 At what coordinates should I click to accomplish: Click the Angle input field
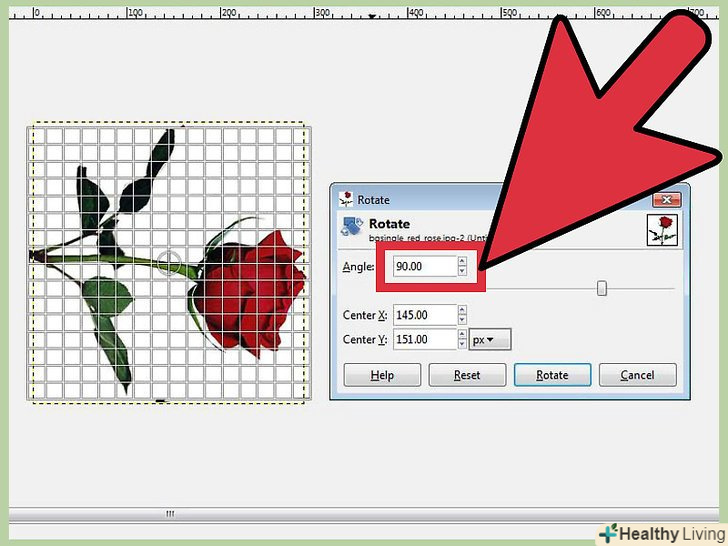pos(418,267)
